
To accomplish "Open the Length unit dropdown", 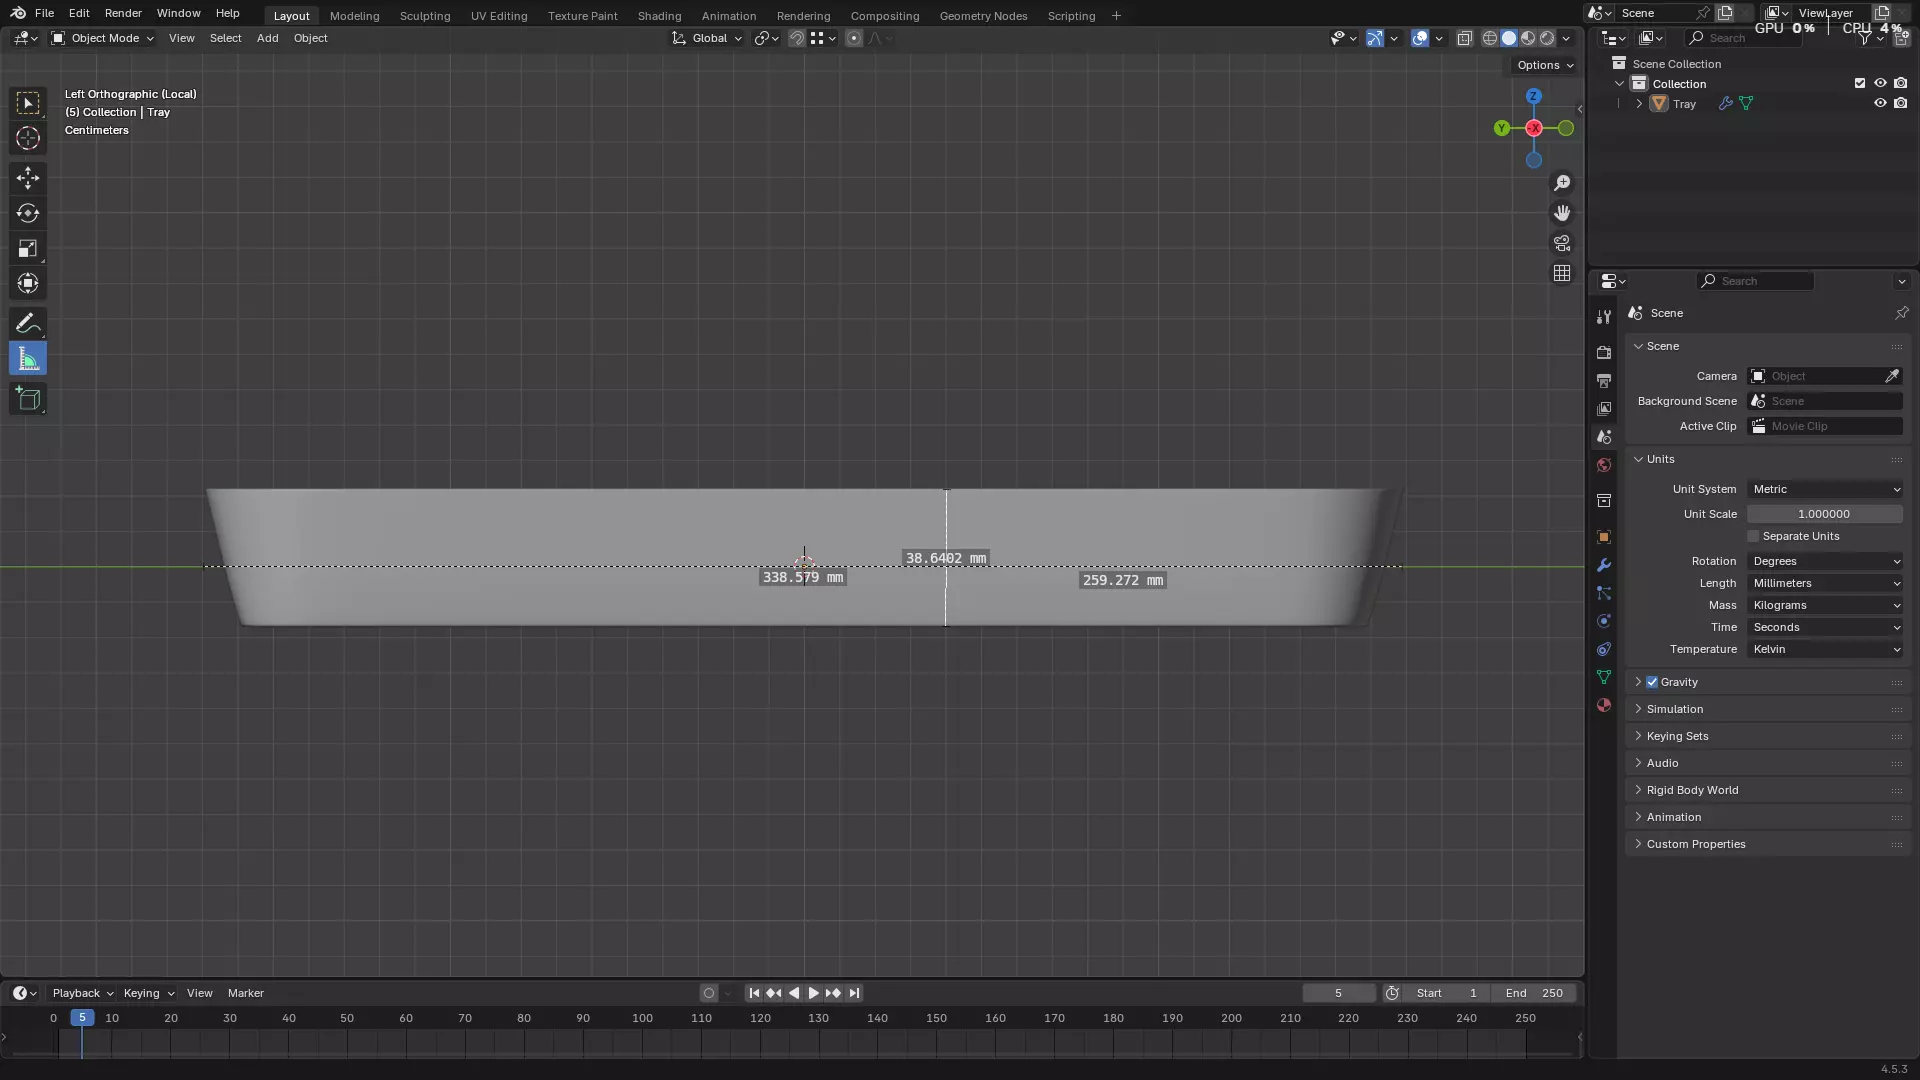I will pyautogui.click(x=1826, y=583).
